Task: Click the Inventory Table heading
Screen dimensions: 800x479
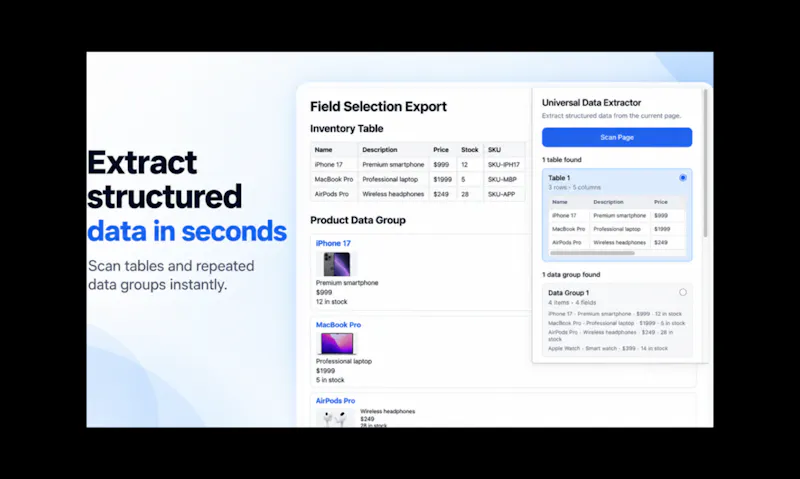Action: click(346, 129)
